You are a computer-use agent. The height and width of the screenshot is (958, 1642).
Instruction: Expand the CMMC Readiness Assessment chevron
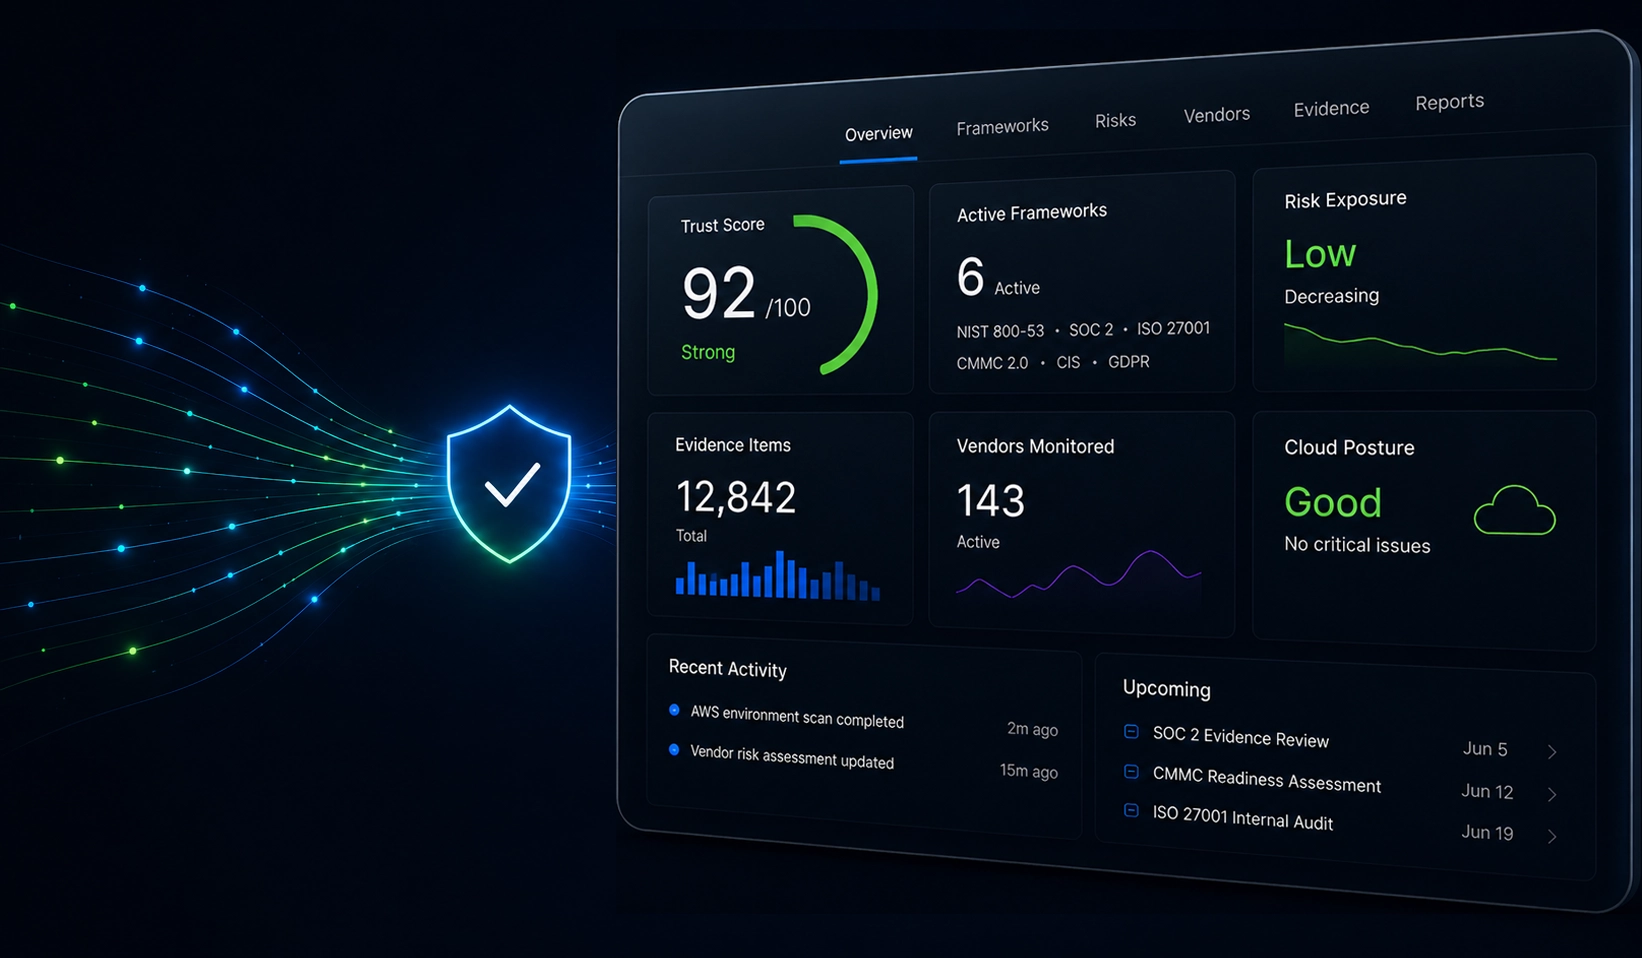[1552, 794]
